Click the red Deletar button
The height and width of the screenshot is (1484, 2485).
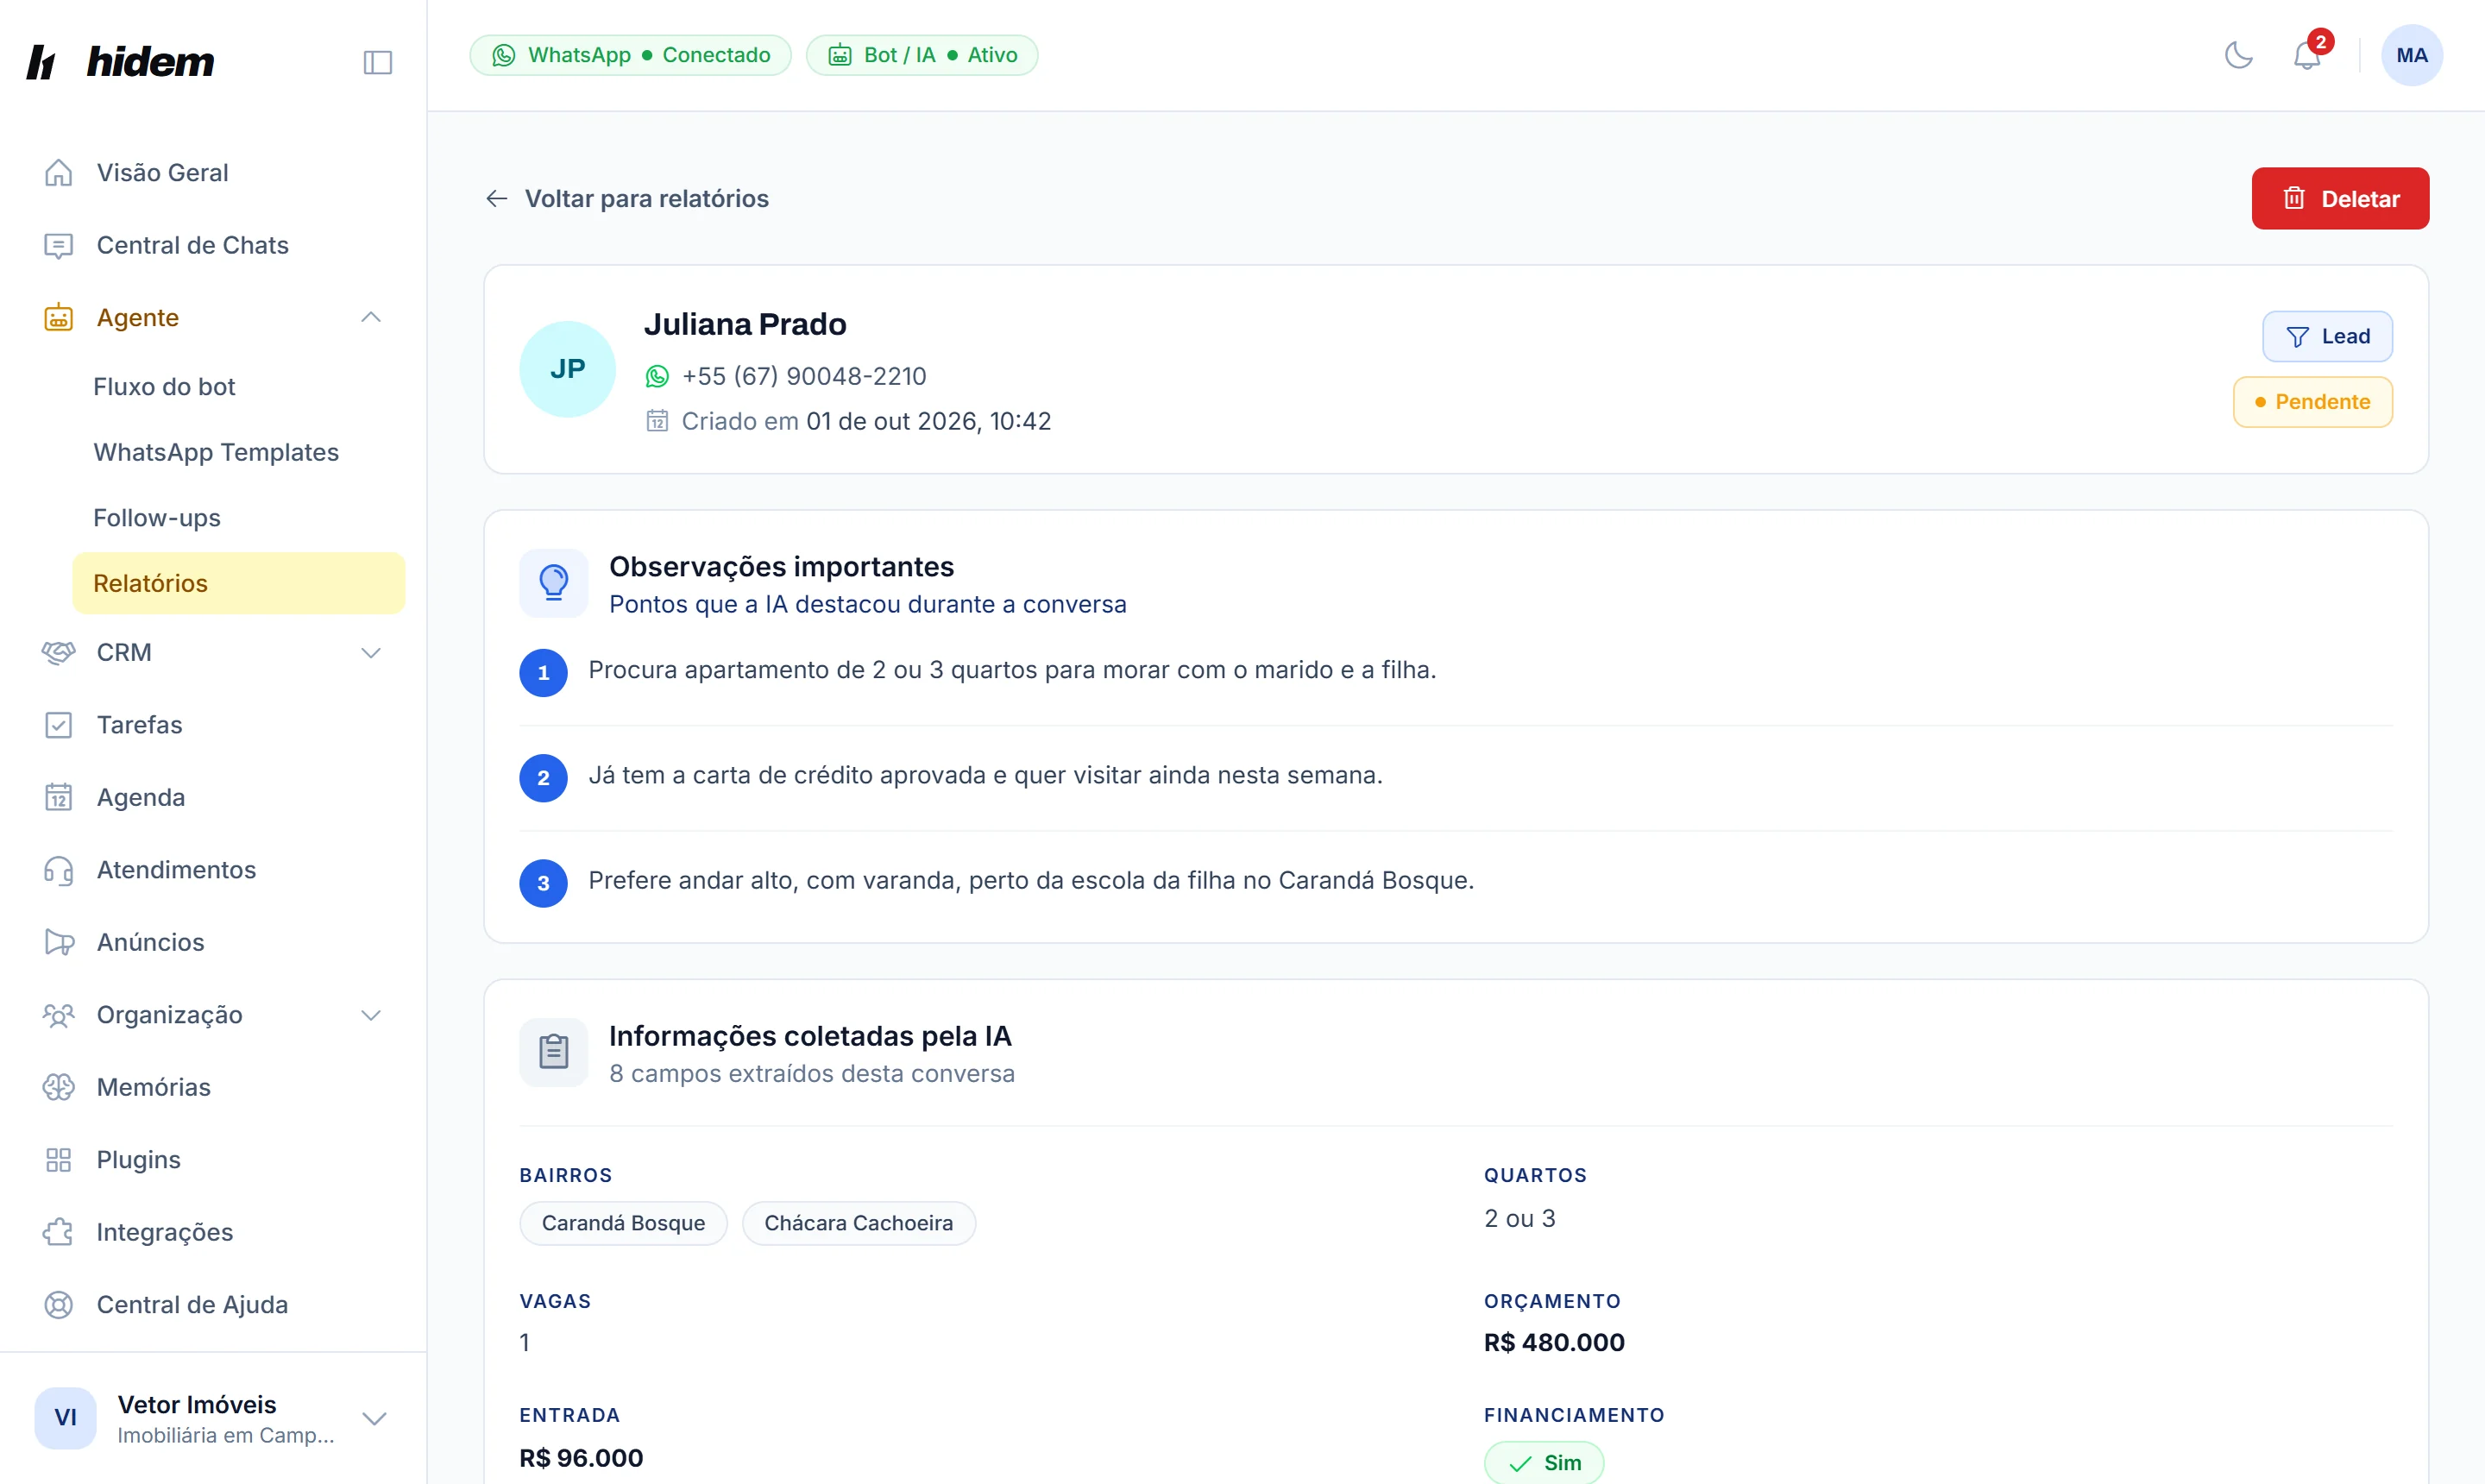(x=2340, y=198)
